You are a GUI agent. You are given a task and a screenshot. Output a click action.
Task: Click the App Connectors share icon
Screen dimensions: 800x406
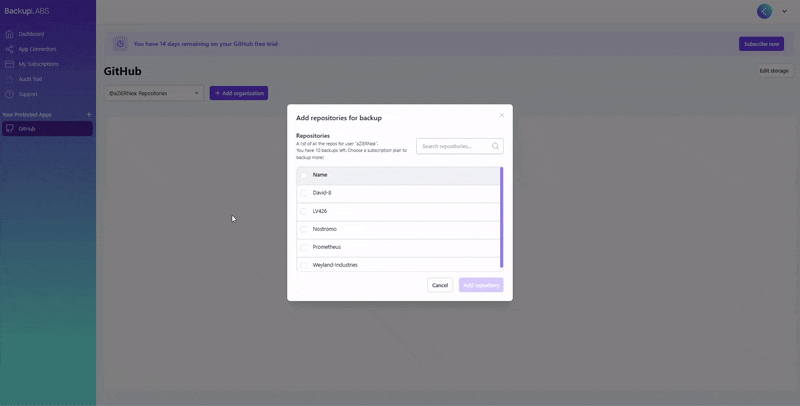[9, 49]
